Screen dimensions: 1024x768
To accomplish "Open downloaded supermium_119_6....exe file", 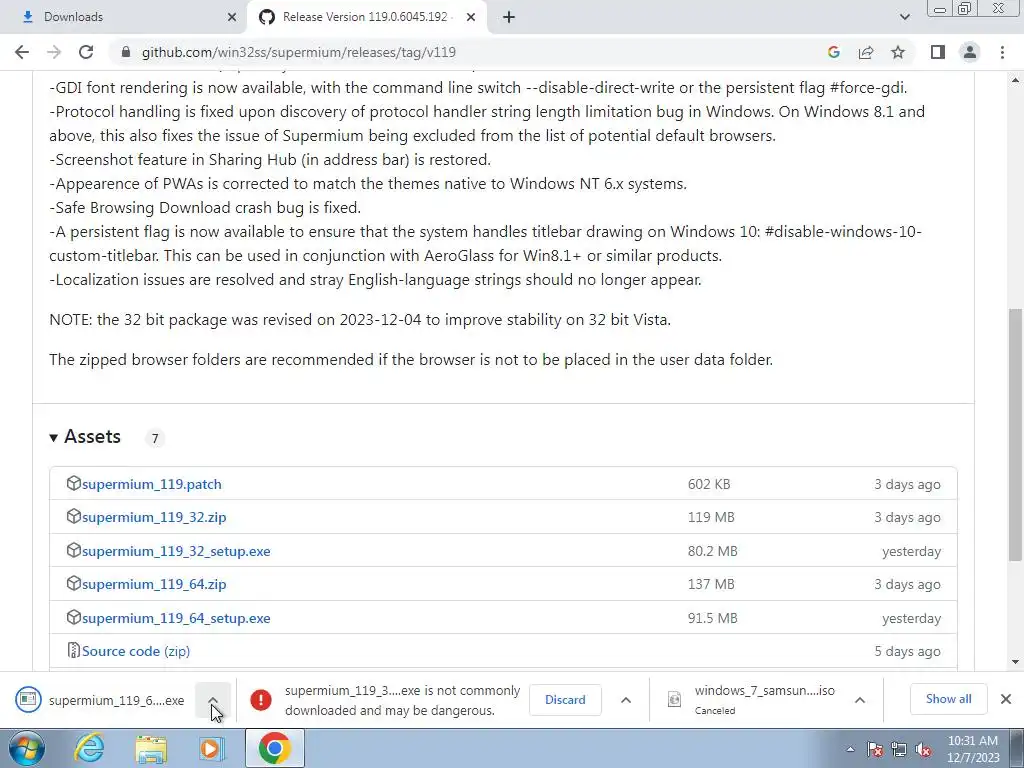I will [x=101, y=700].
